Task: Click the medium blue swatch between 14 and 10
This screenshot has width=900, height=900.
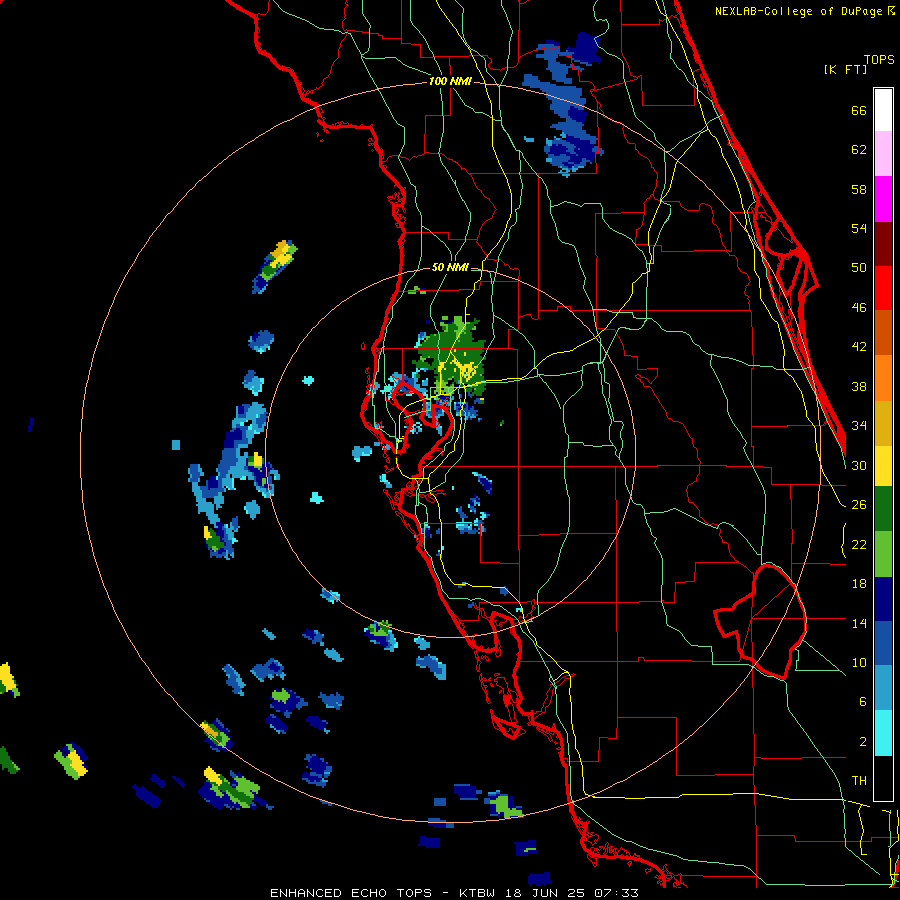Action: tap(883, 643)
